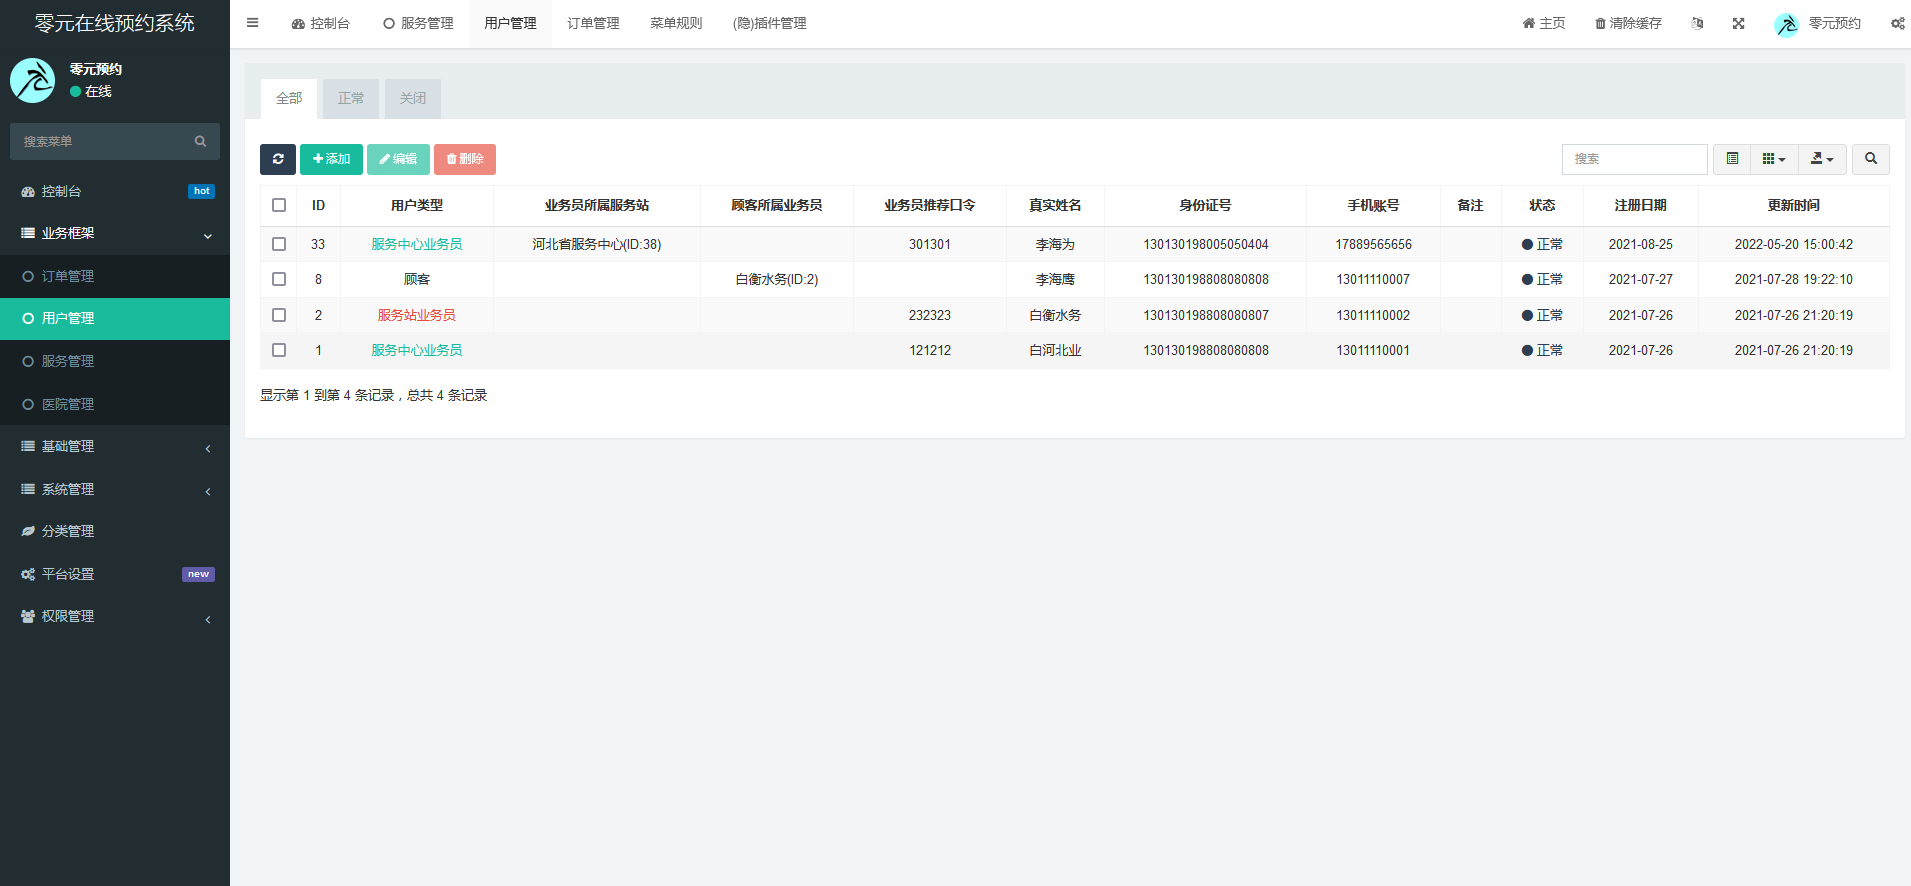Click the refresh table icon button

click(278, 159)
